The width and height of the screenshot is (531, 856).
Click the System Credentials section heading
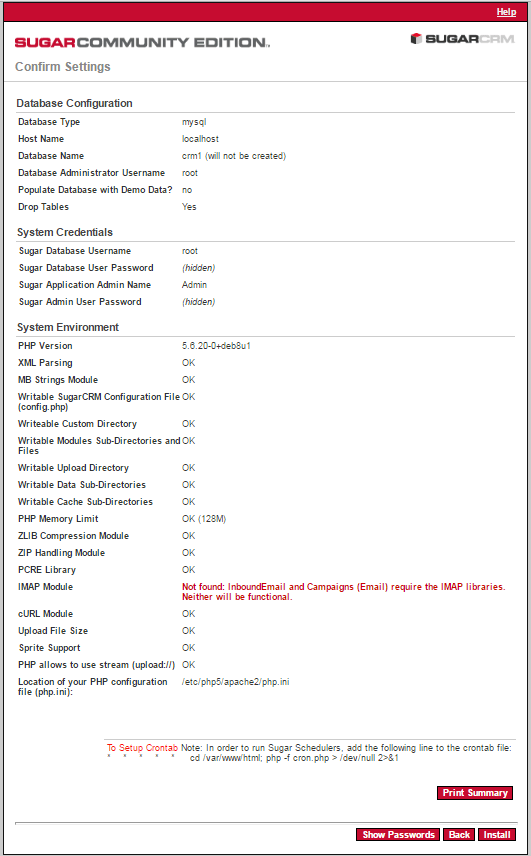65,232
